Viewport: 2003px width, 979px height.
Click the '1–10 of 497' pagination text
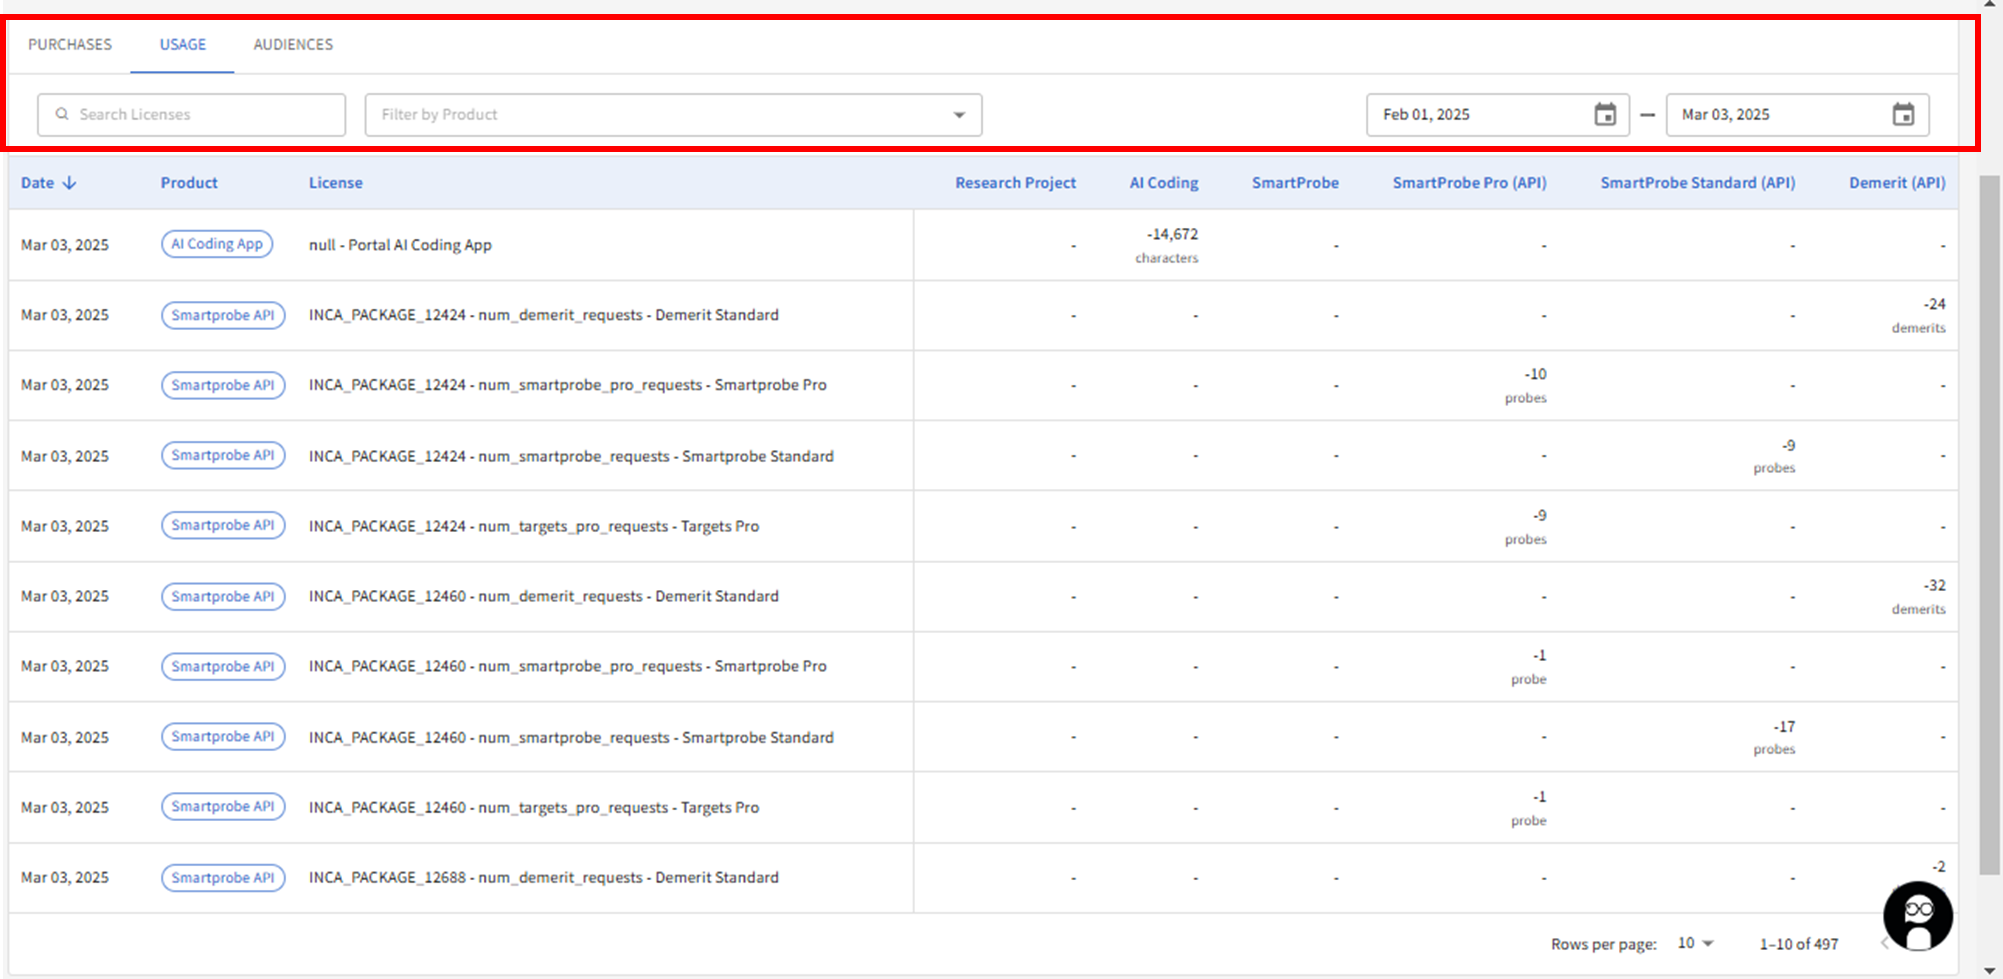point(1799,944)
